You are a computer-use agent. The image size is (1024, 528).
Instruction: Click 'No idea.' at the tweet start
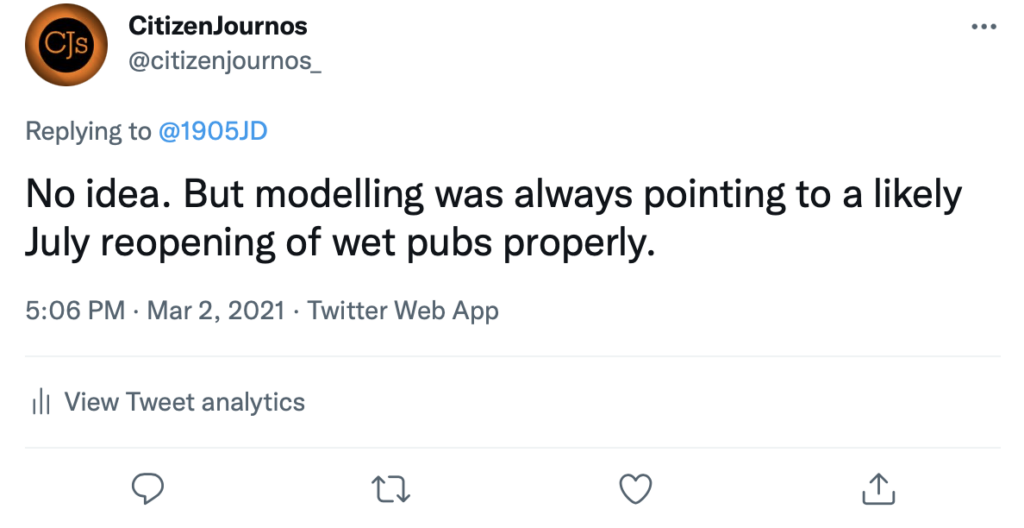[x=99, y=195]
